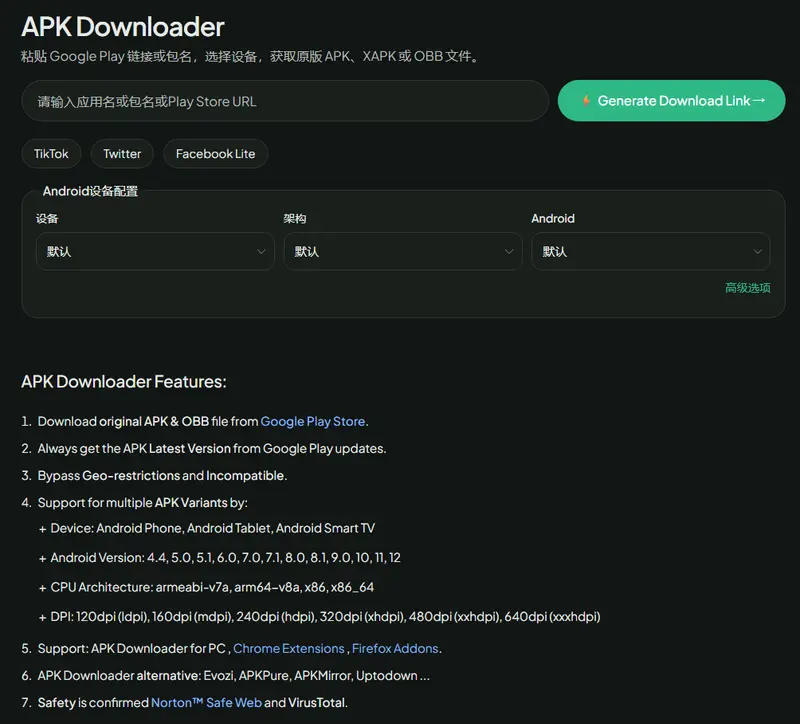The height and width of the screenshot is (724, 800).
Task: Click the 架构 field label
Action: click(x=295, y=219)
